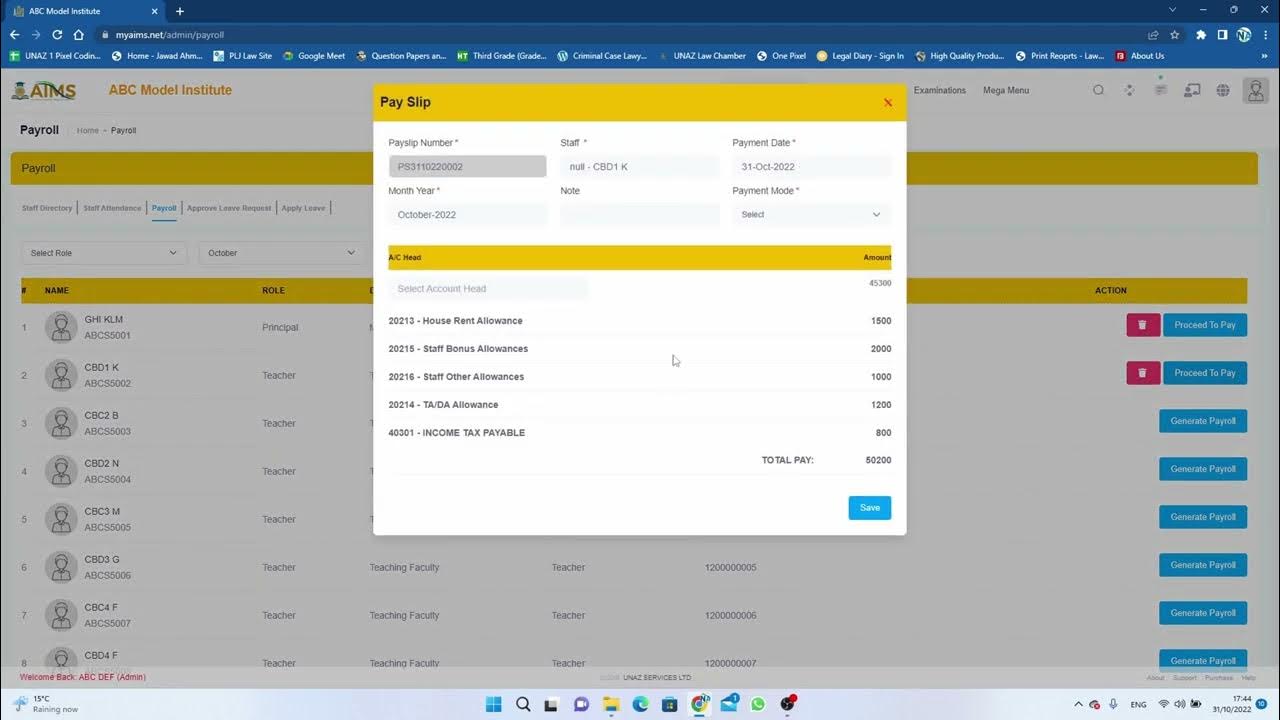
Task: Open the Windows Start menu
Action: click(x=494, y=704)
